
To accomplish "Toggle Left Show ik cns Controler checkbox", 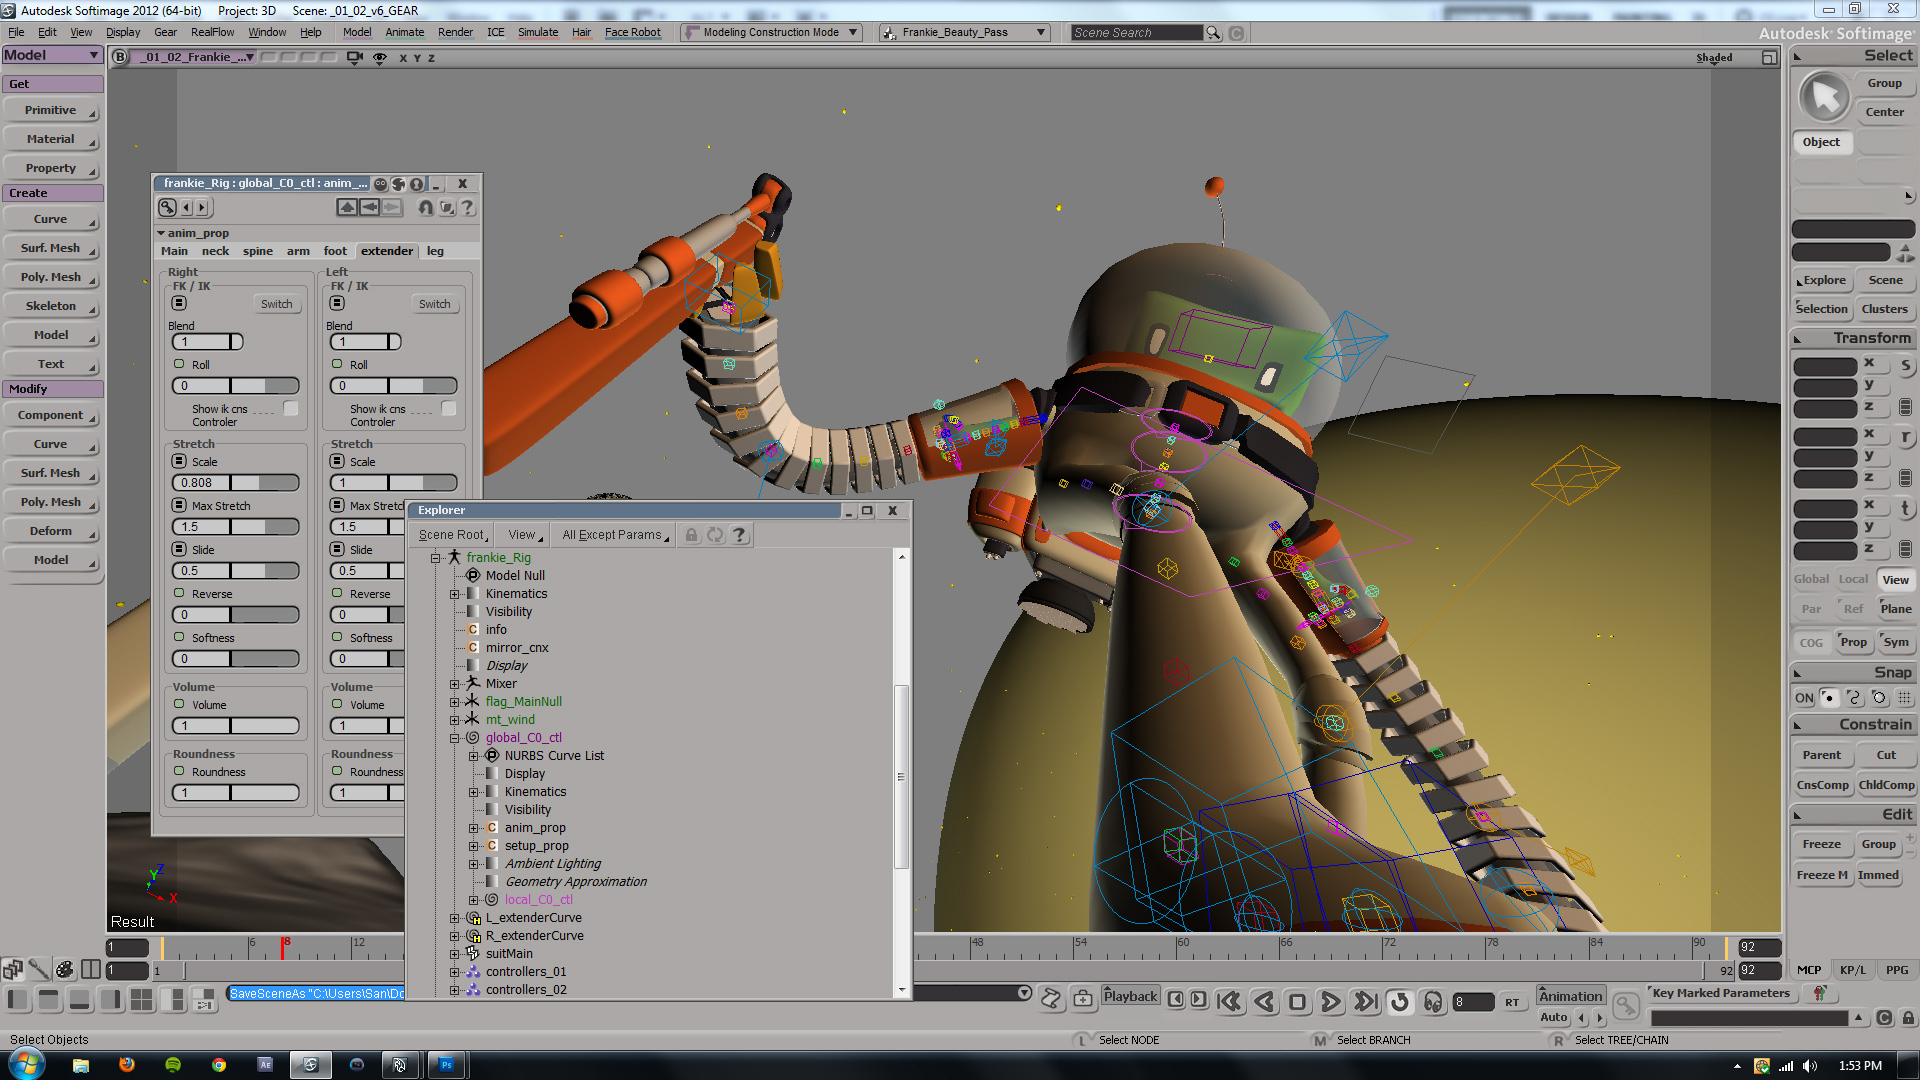I will [449, 408].
